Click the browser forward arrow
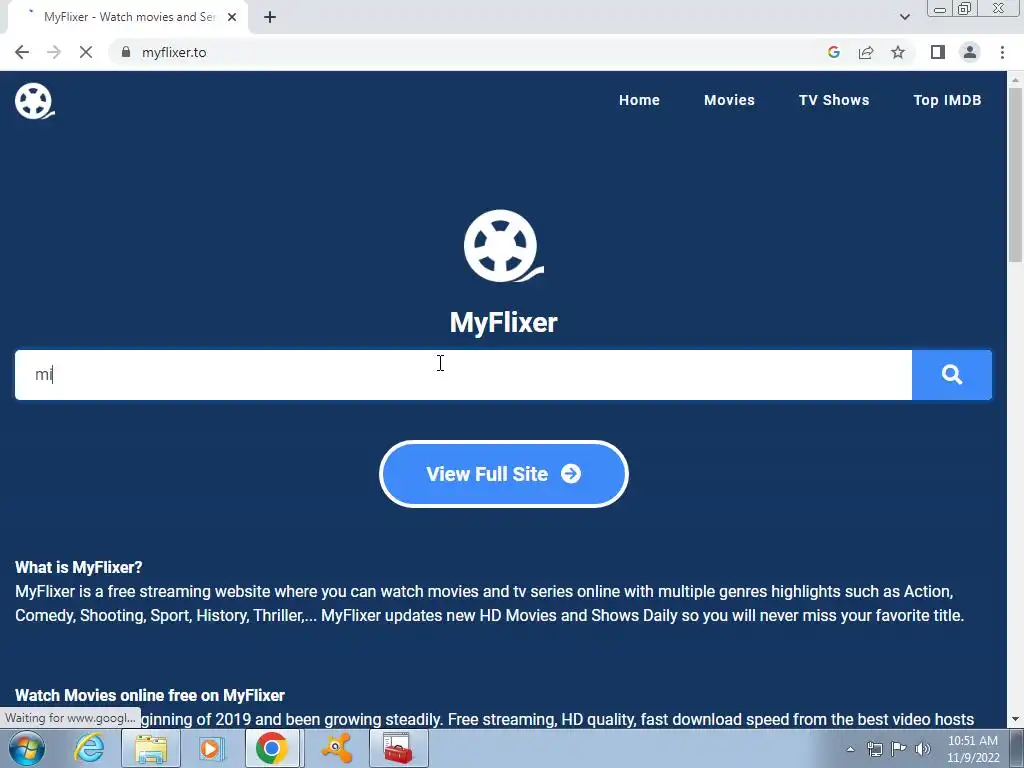The height and width of the screenshot is (768, 1024). 54,52
